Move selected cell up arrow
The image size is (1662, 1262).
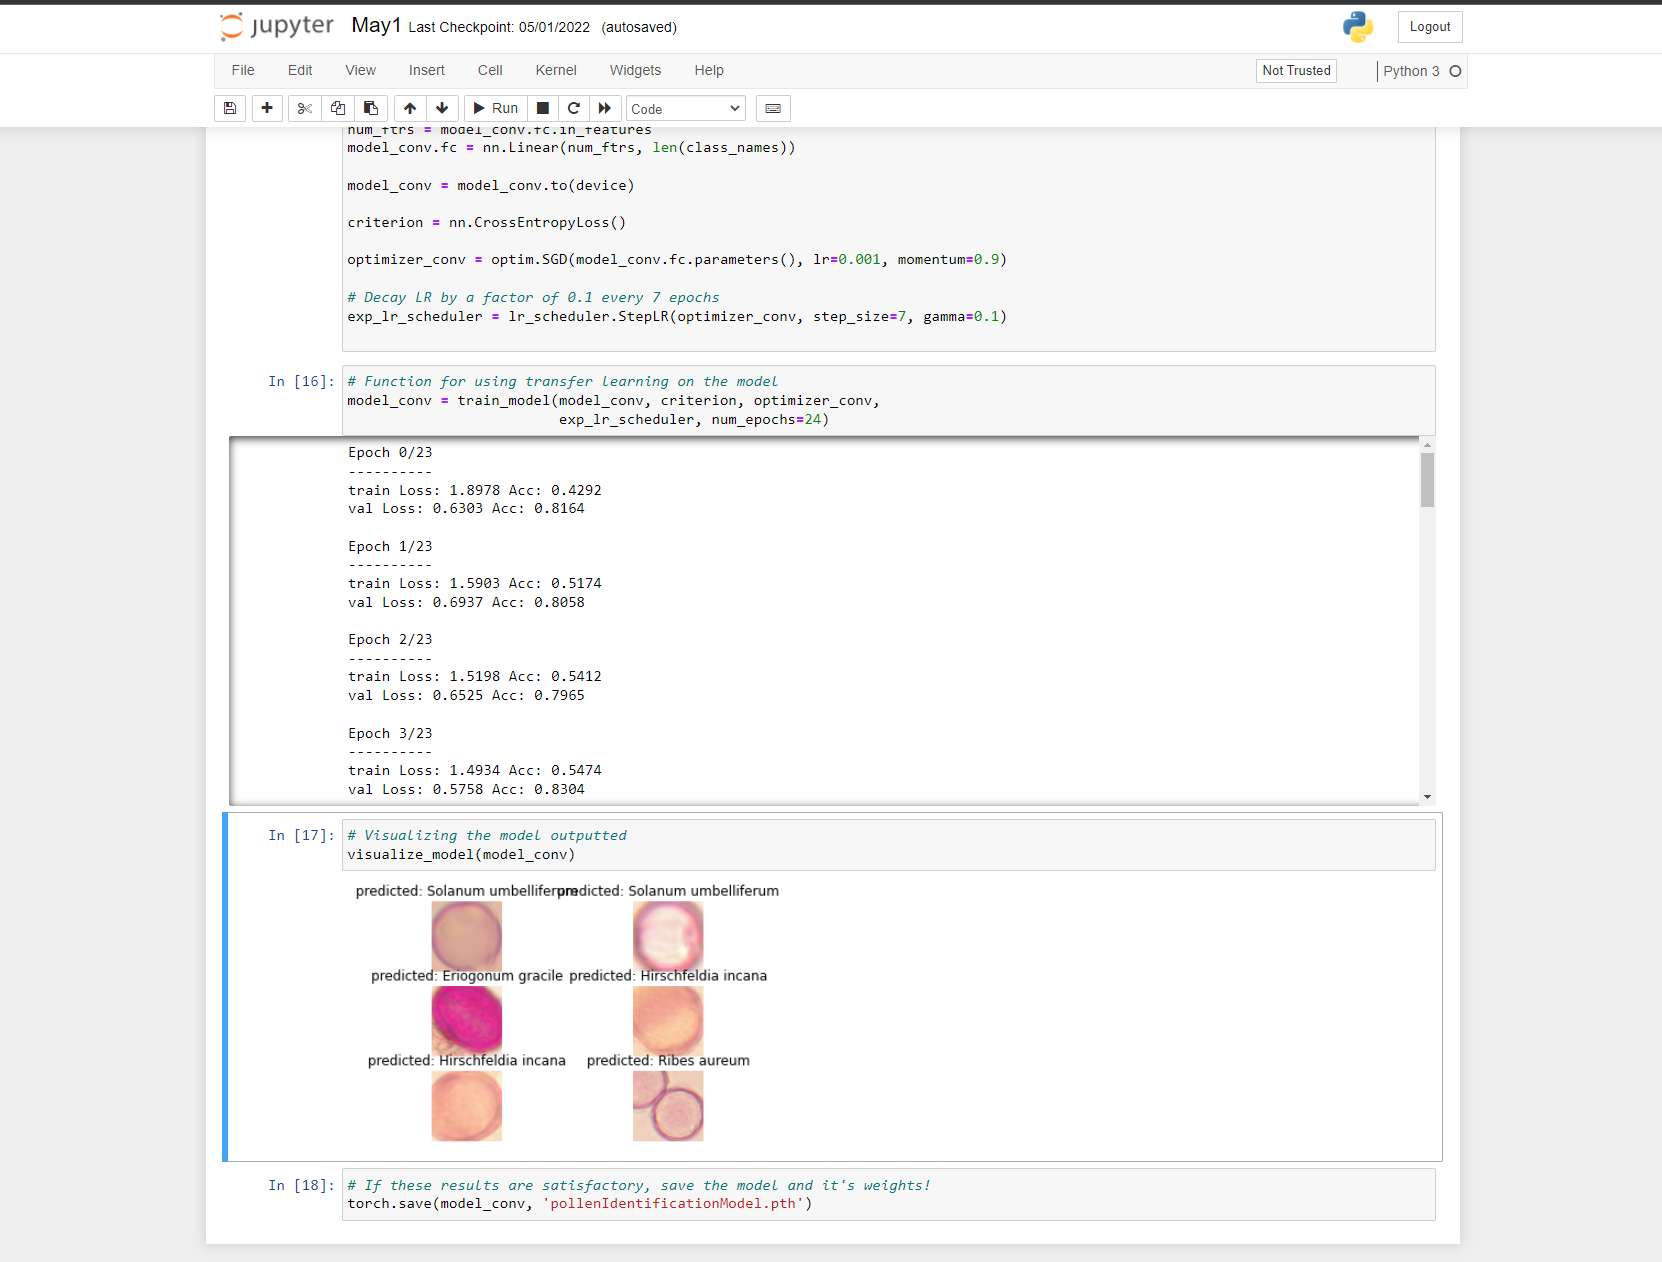click(410, 108)
